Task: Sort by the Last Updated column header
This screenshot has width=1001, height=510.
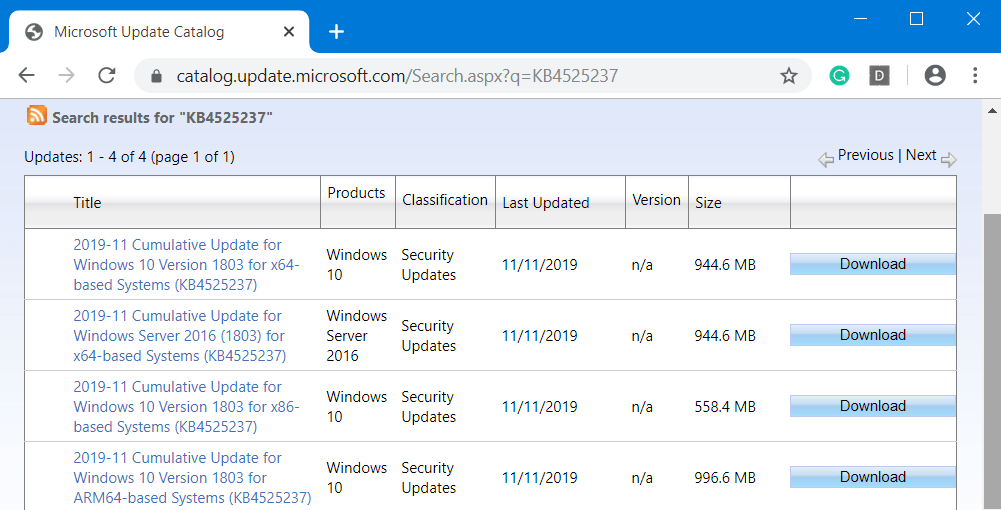Action: point(546,203)
